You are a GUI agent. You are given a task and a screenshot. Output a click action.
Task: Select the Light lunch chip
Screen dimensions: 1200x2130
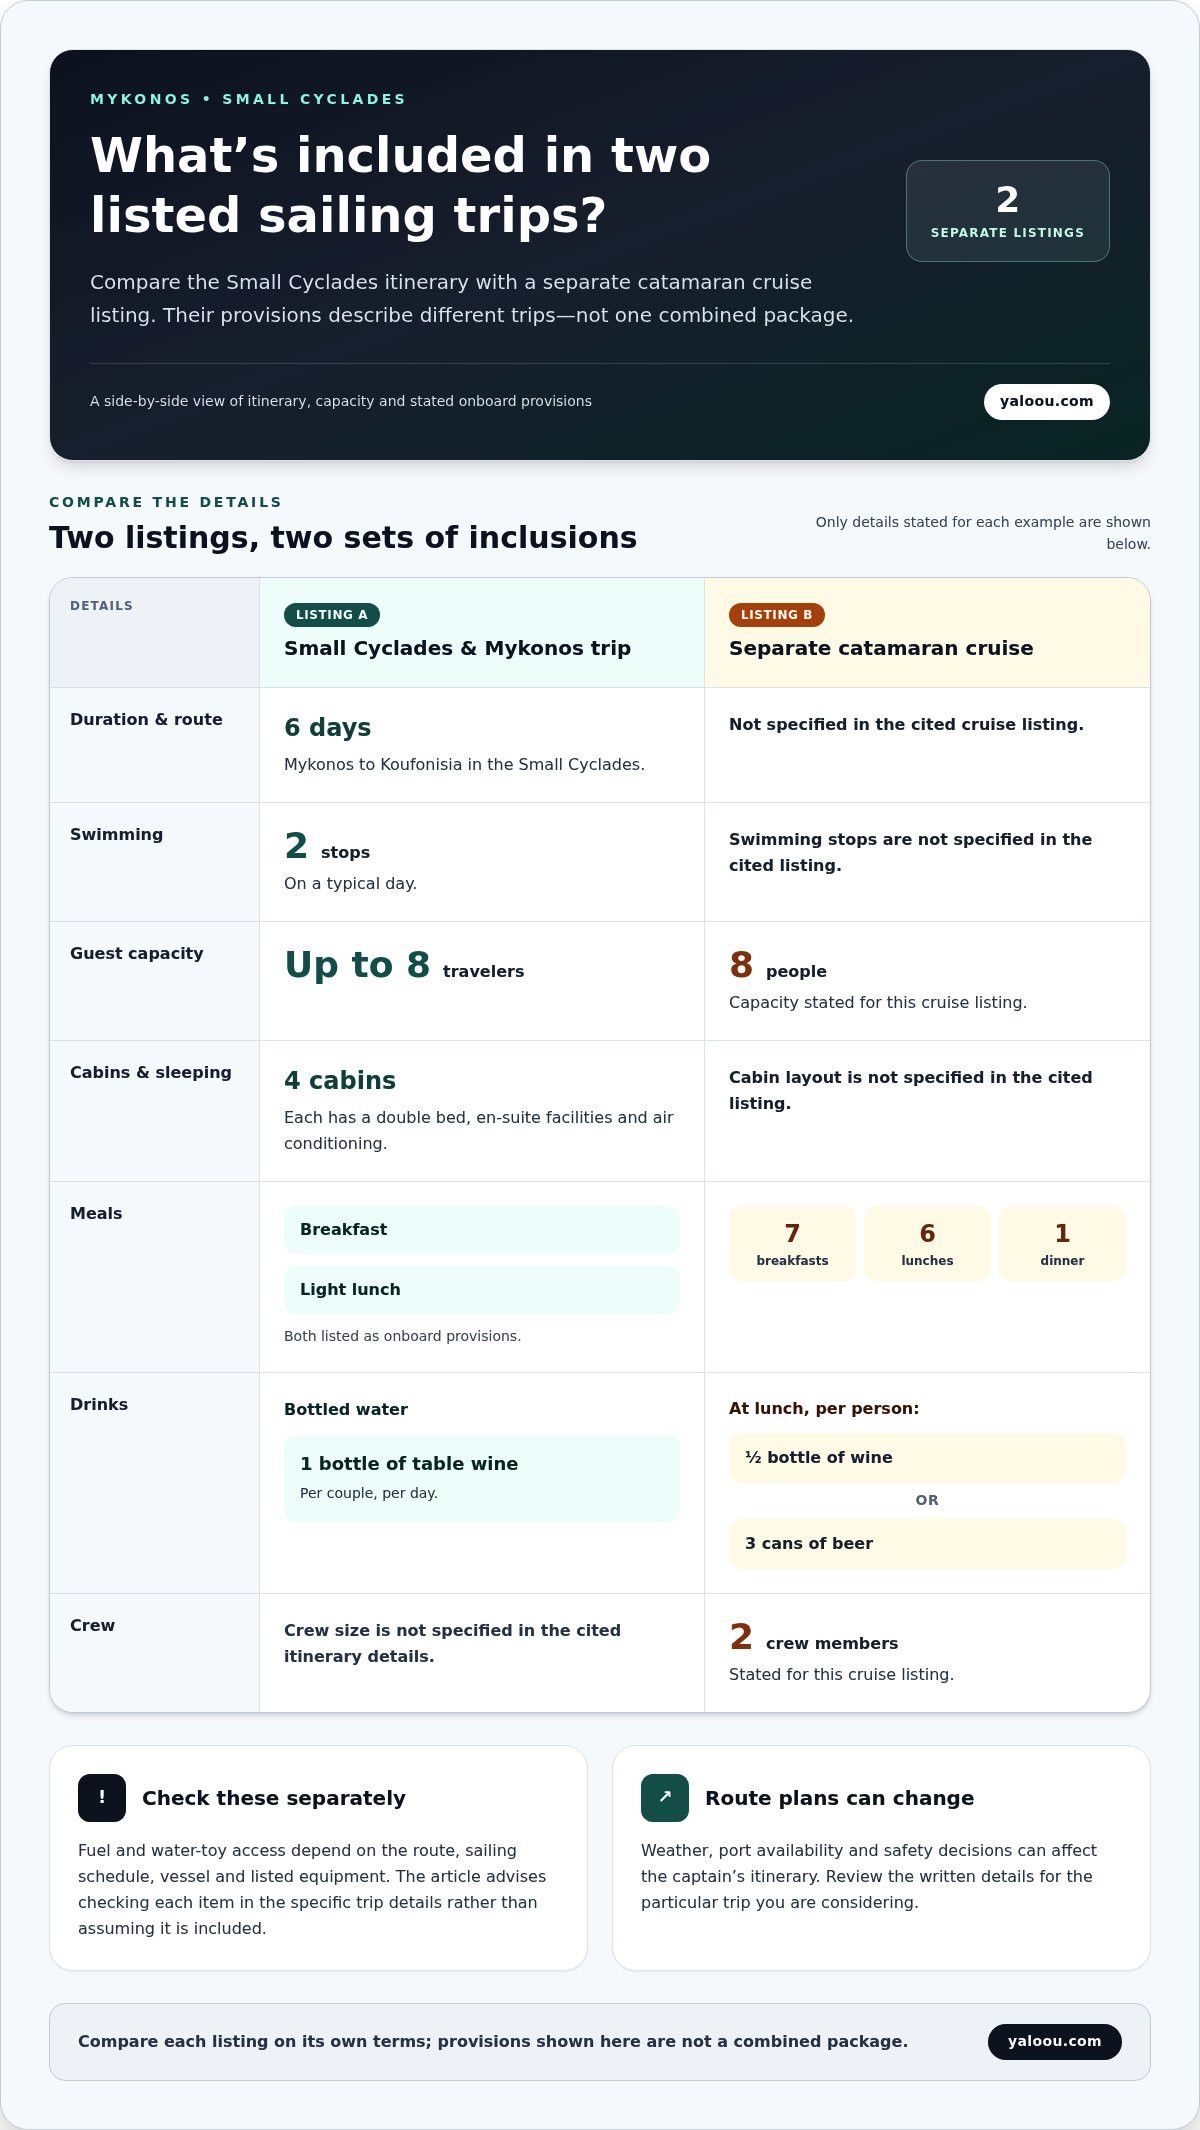point(482,1290)
